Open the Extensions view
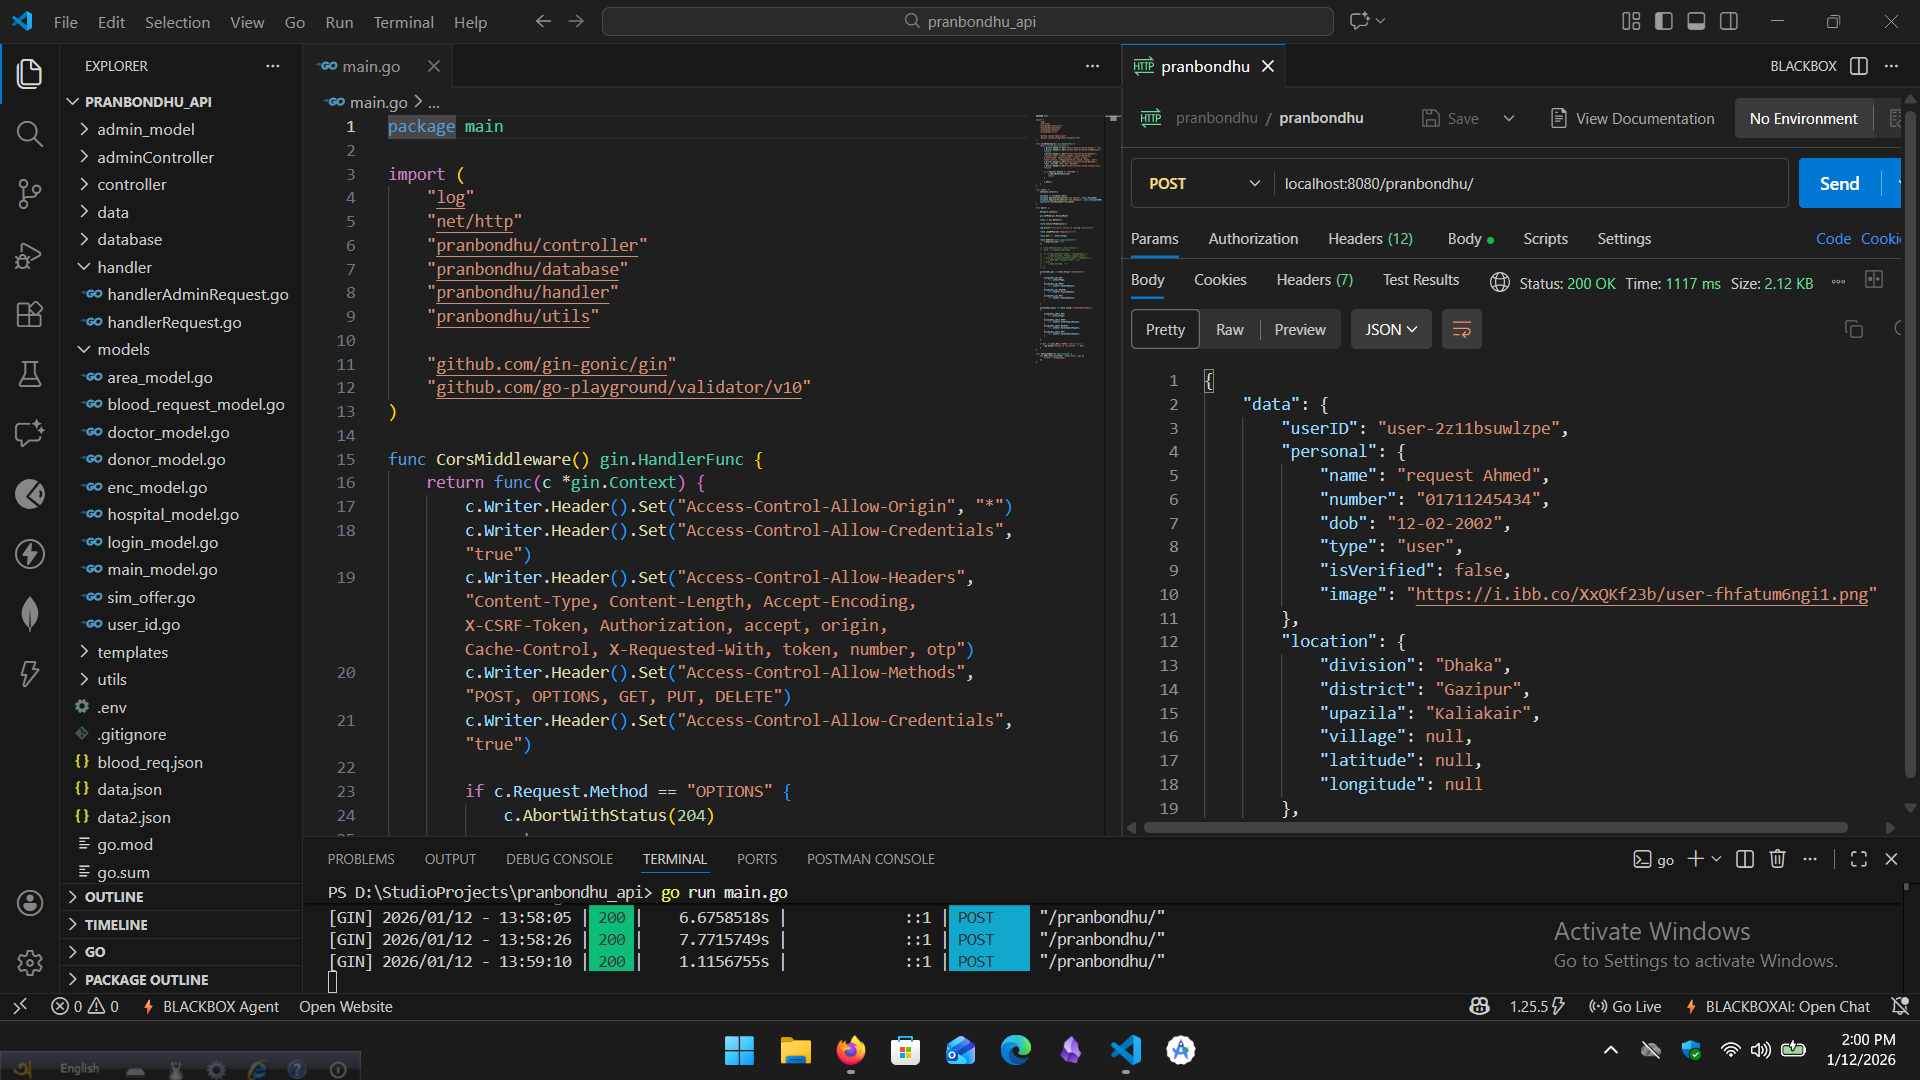The width and height of the screenshot is (1920, 1080). coord(29,315)
